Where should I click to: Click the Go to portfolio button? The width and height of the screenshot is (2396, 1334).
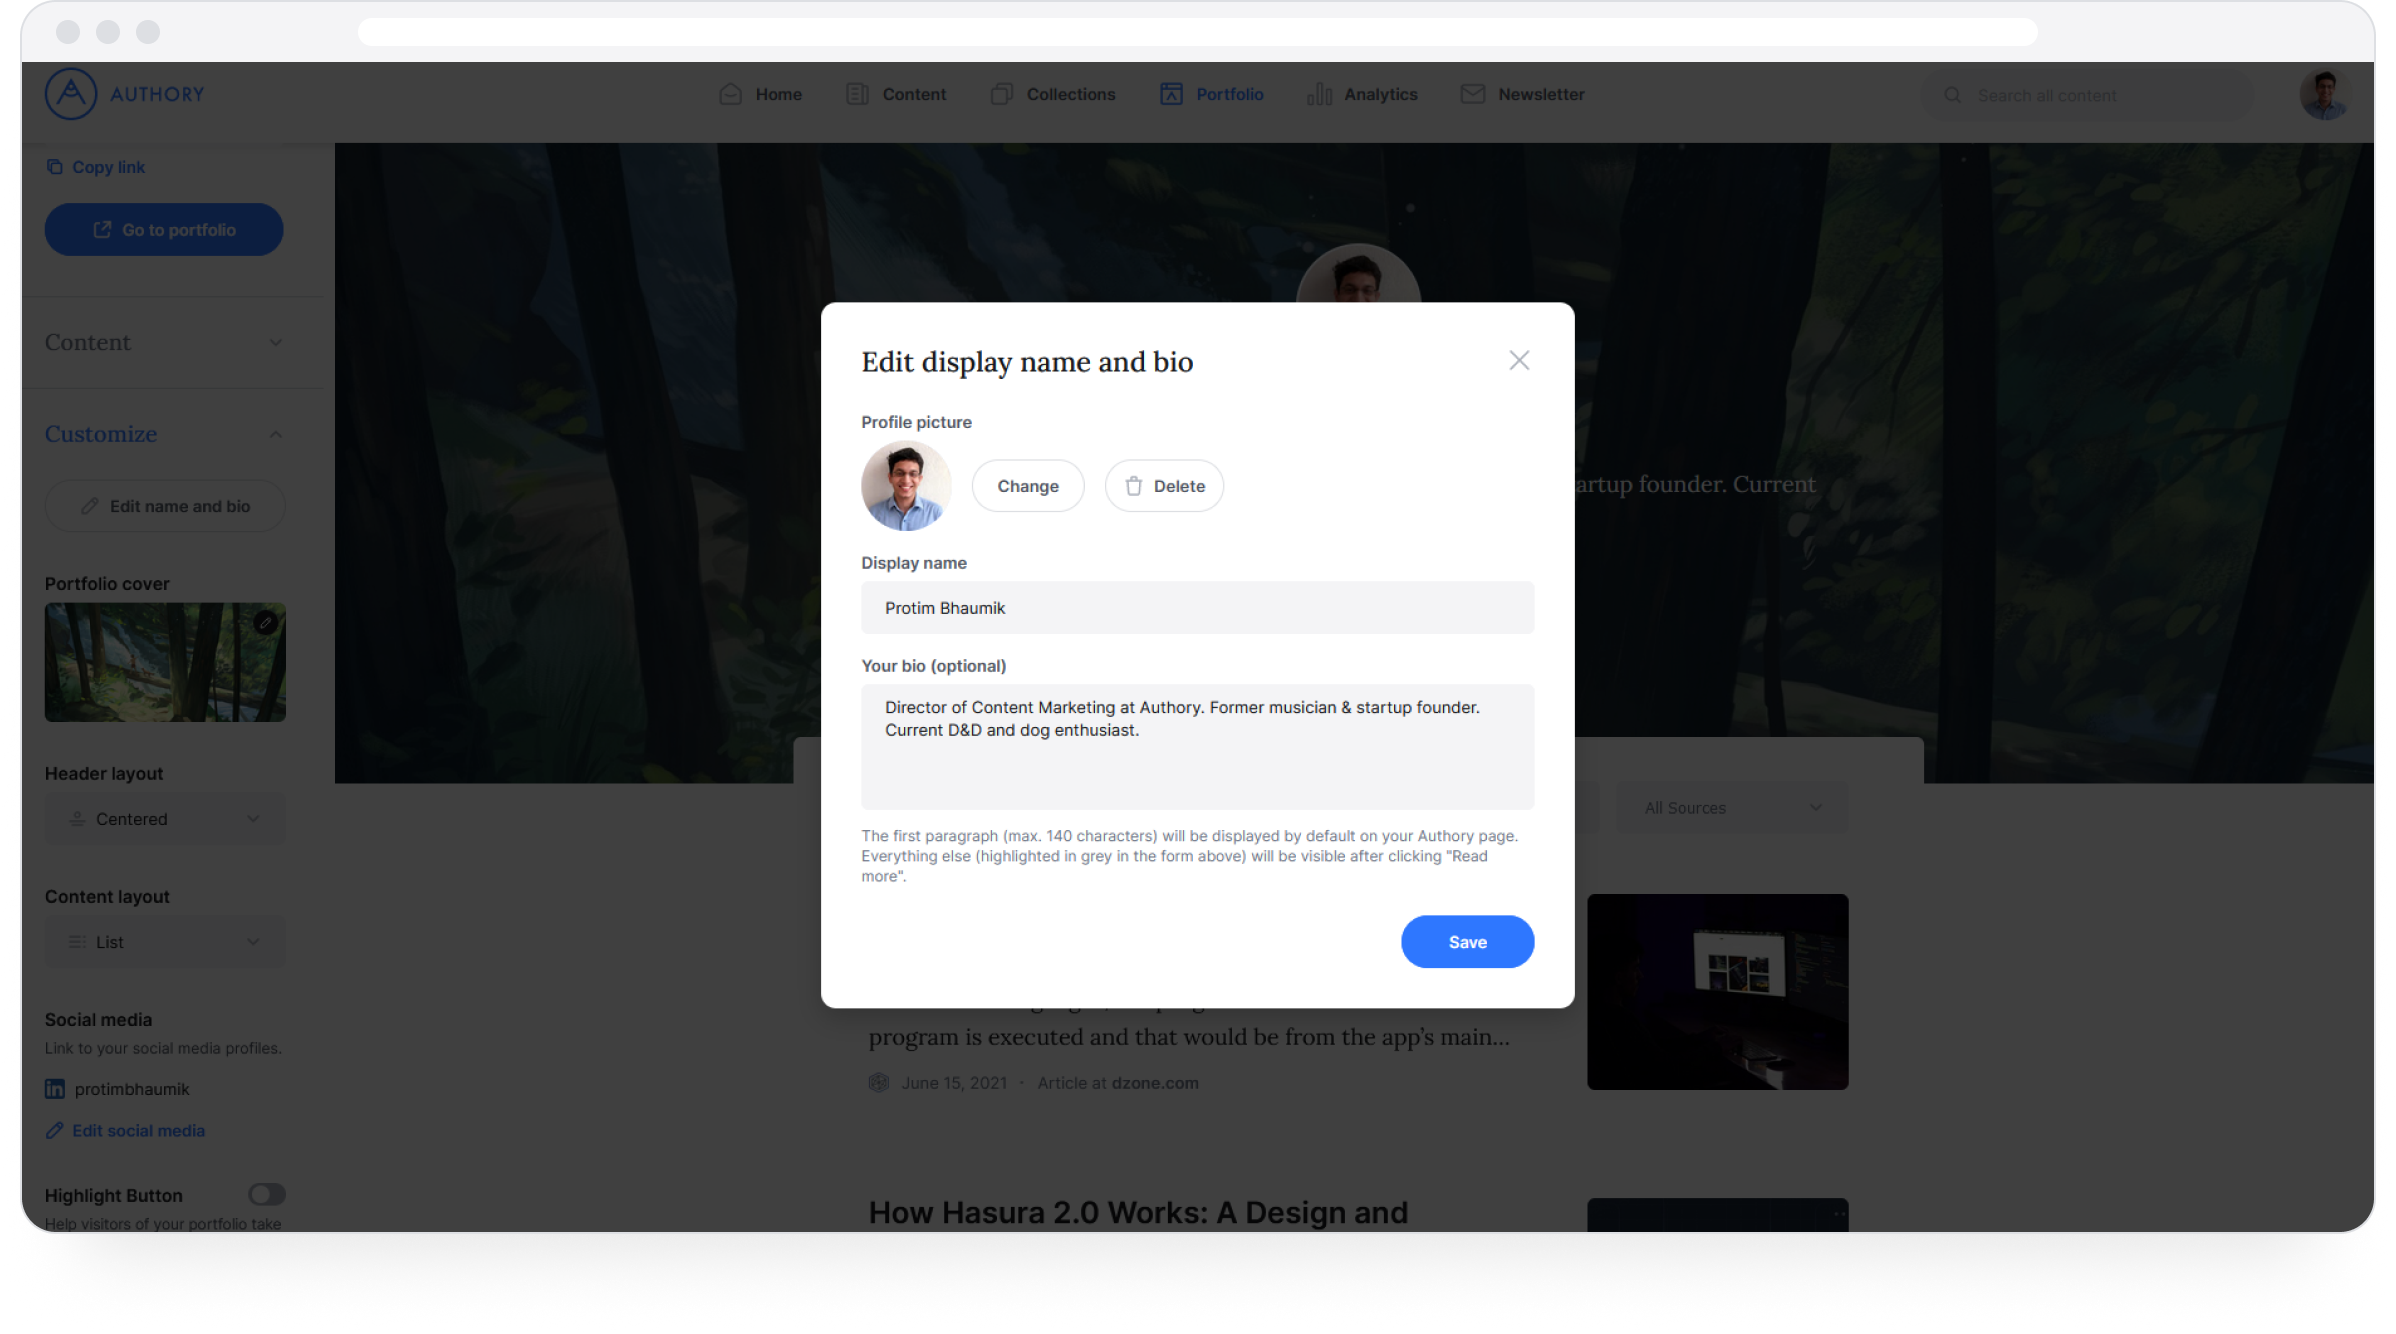click(x=164, y=230)
